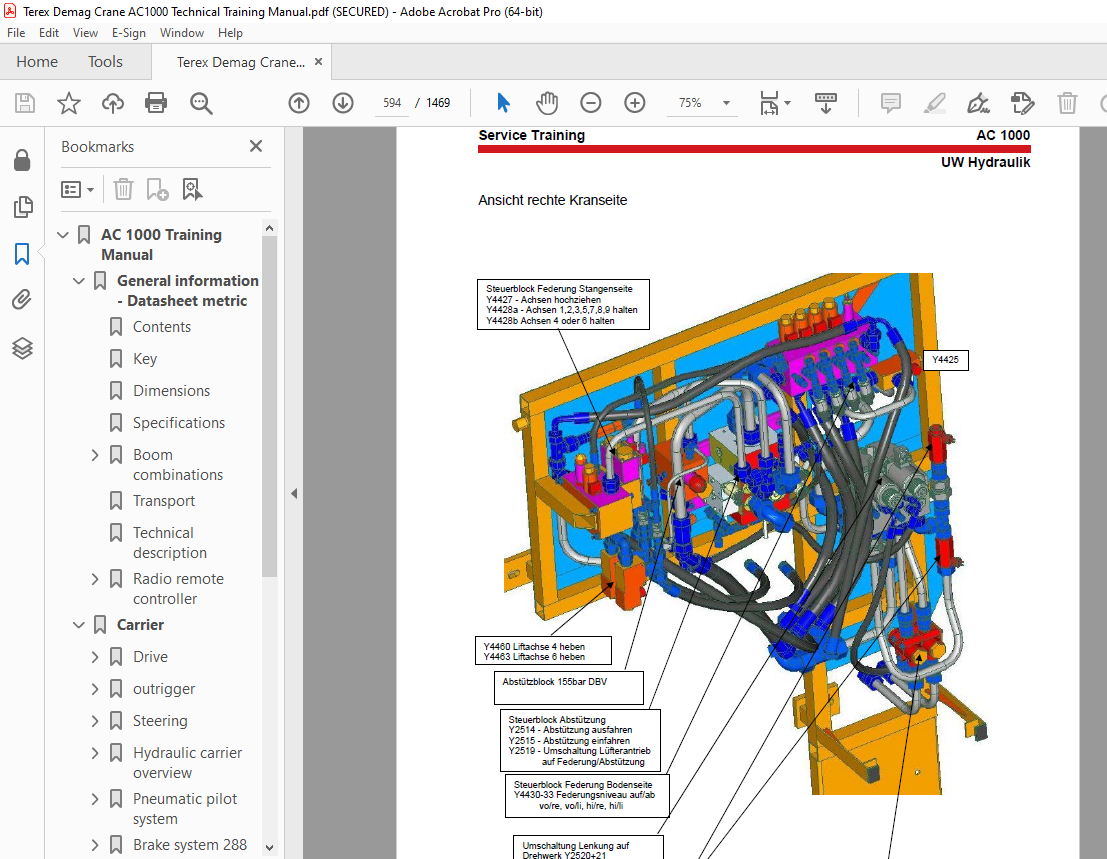Open the Fill & Sign pen tool
The height and width of the screenshot is (859, 1107).
pos(979,103)
